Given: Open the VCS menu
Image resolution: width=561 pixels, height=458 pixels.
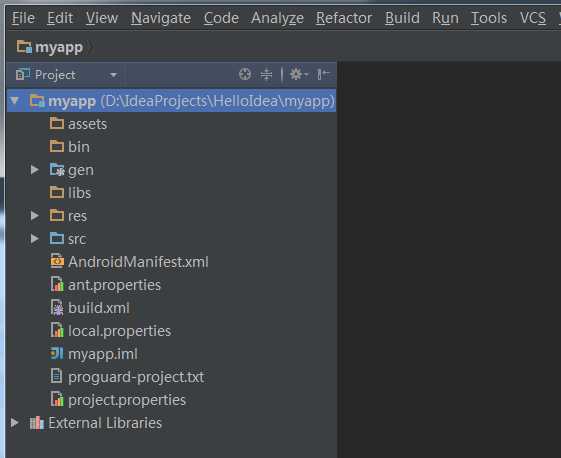Looking at the screenshot, I should [533, 18].
